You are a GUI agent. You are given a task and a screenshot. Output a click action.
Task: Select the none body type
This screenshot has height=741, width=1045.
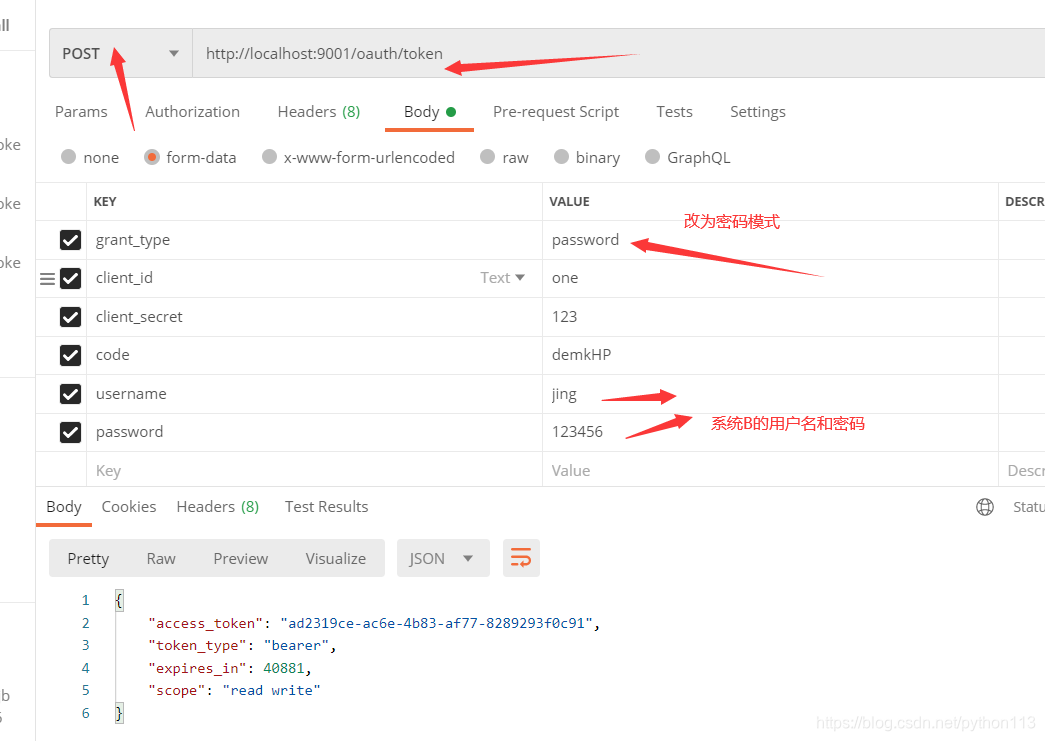[x=68, y=157]
